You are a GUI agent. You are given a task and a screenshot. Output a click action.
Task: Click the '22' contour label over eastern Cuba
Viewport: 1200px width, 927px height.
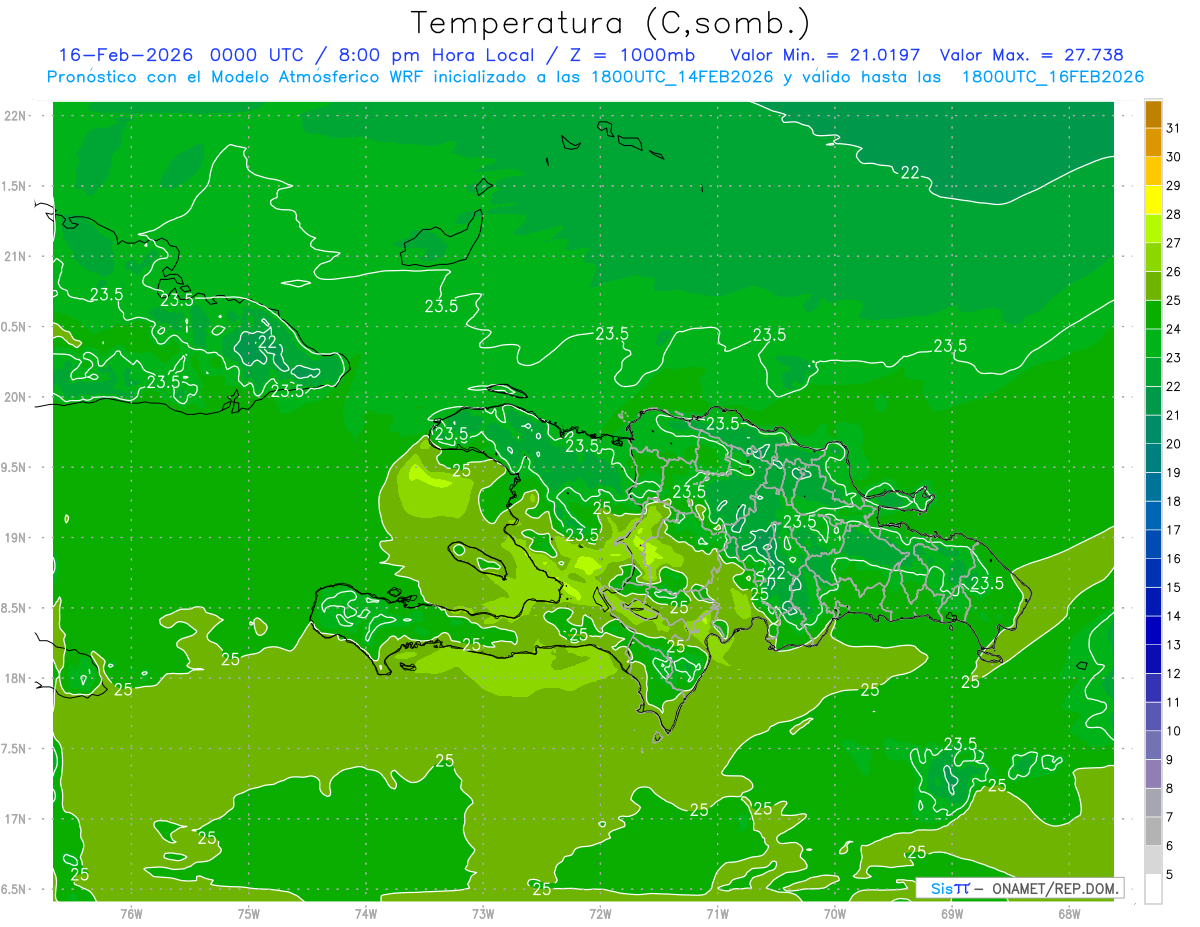267,342
